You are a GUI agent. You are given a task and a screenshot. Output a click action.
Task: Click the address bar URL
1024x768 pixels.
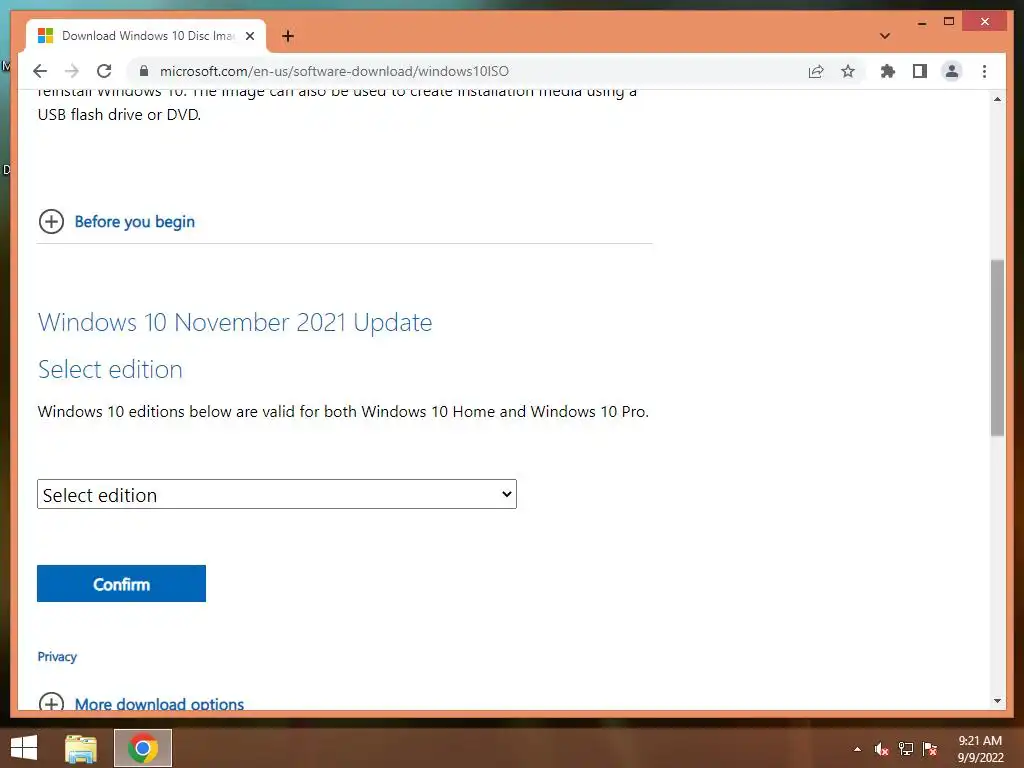click(x=334, y=71)
